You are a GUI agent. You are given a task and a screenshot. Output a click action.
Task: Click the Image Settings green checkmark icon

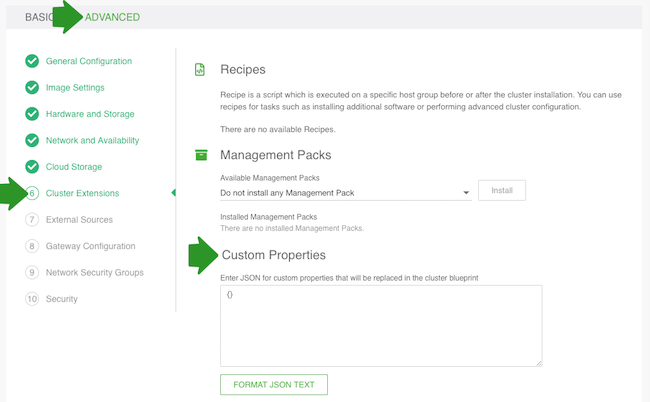pos(32,88)
